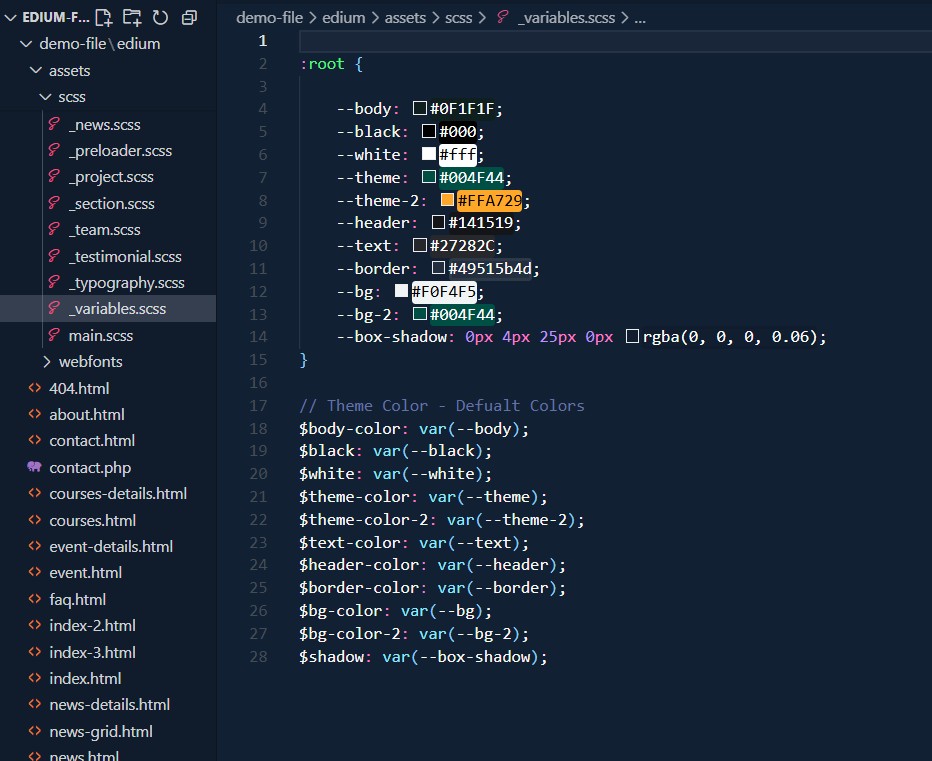This screenshot has width=932, height=761.
Task: Open the color picker for --theme #004F44
Action: click(429, 177)
